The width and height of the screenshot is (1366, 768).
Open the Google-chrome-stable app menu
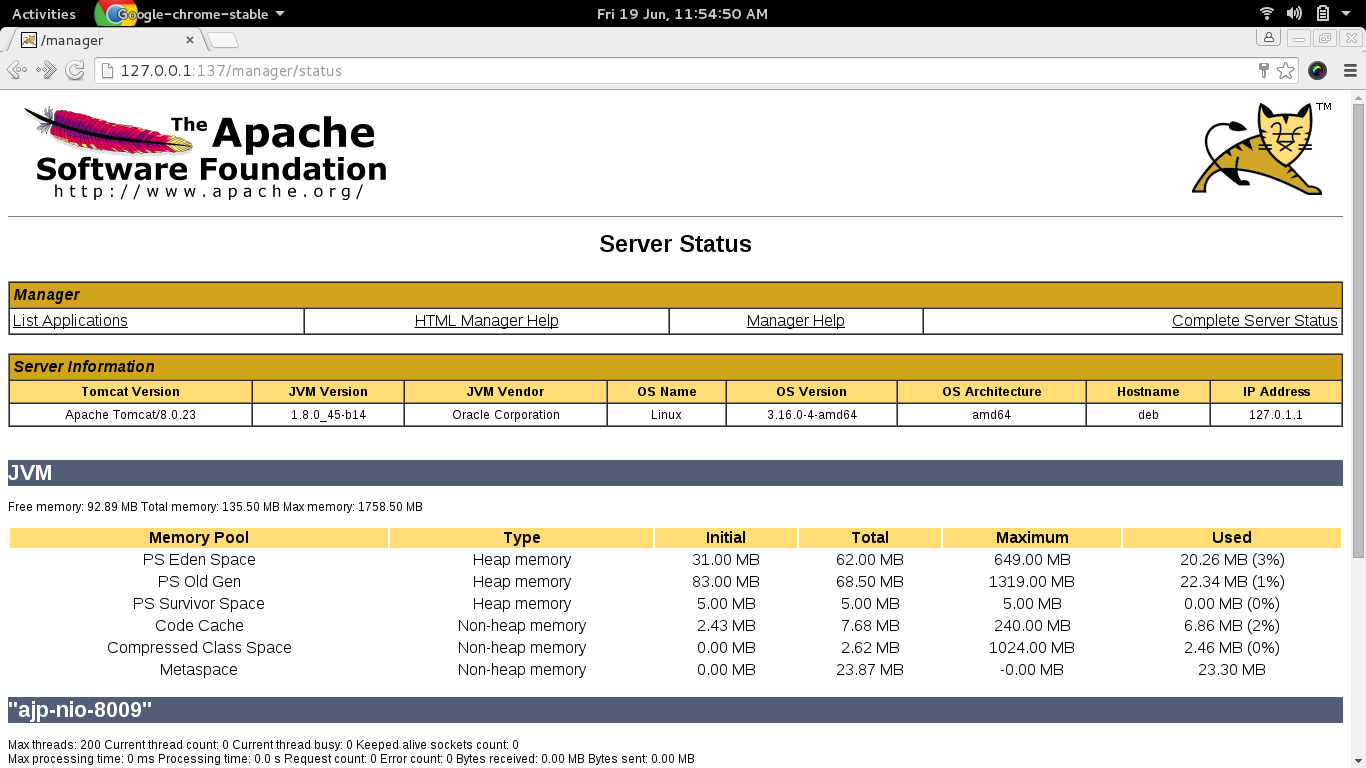(x=200, y=14)
